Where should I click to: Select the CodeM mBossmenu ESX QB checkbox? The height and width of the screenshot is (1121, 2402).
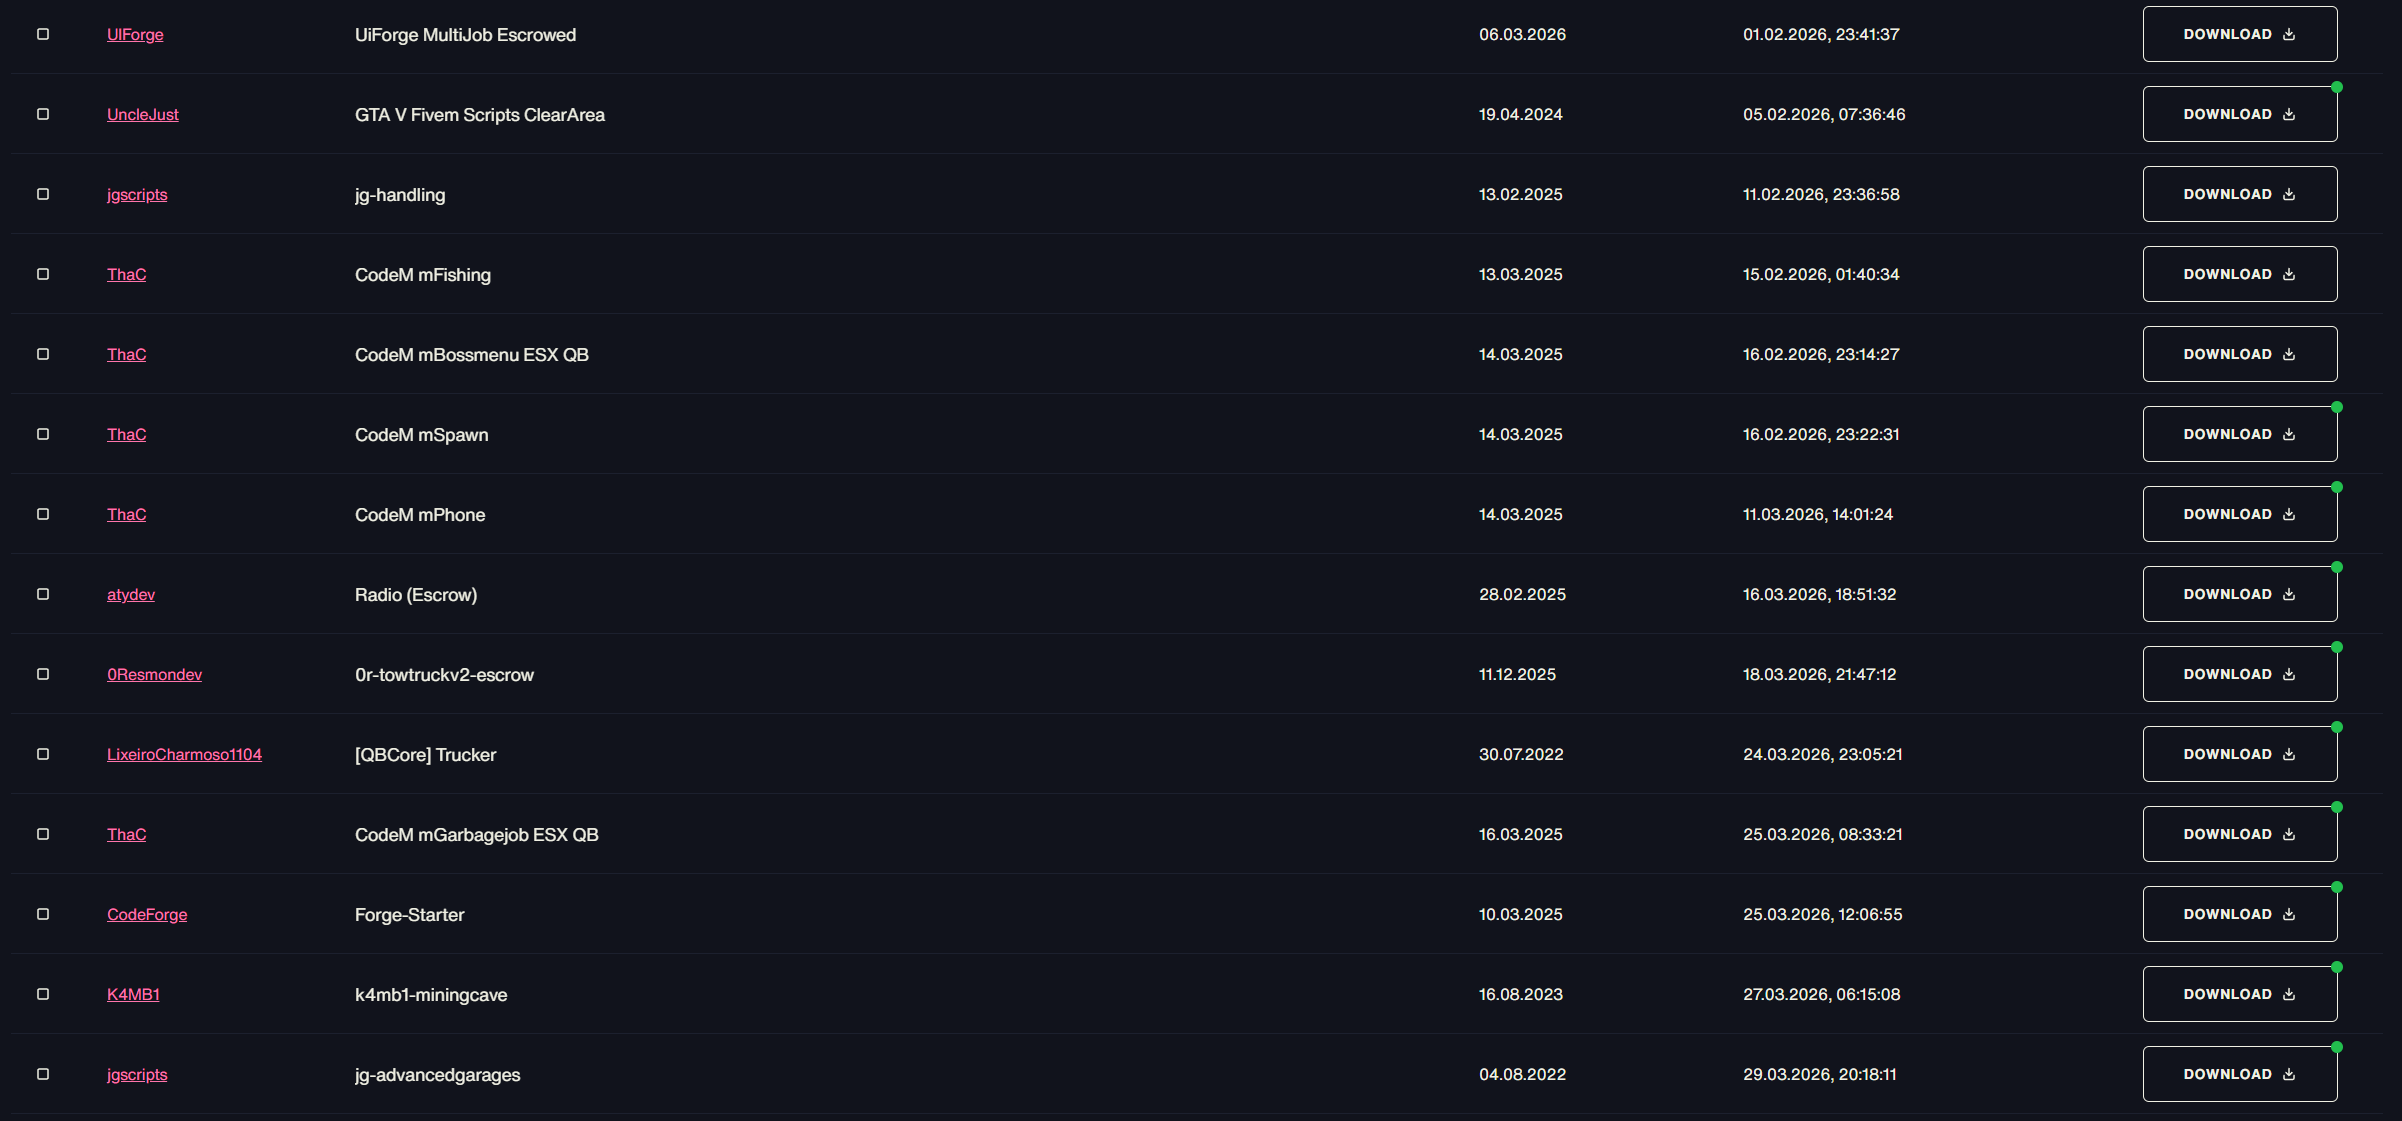tap(43, 354)
